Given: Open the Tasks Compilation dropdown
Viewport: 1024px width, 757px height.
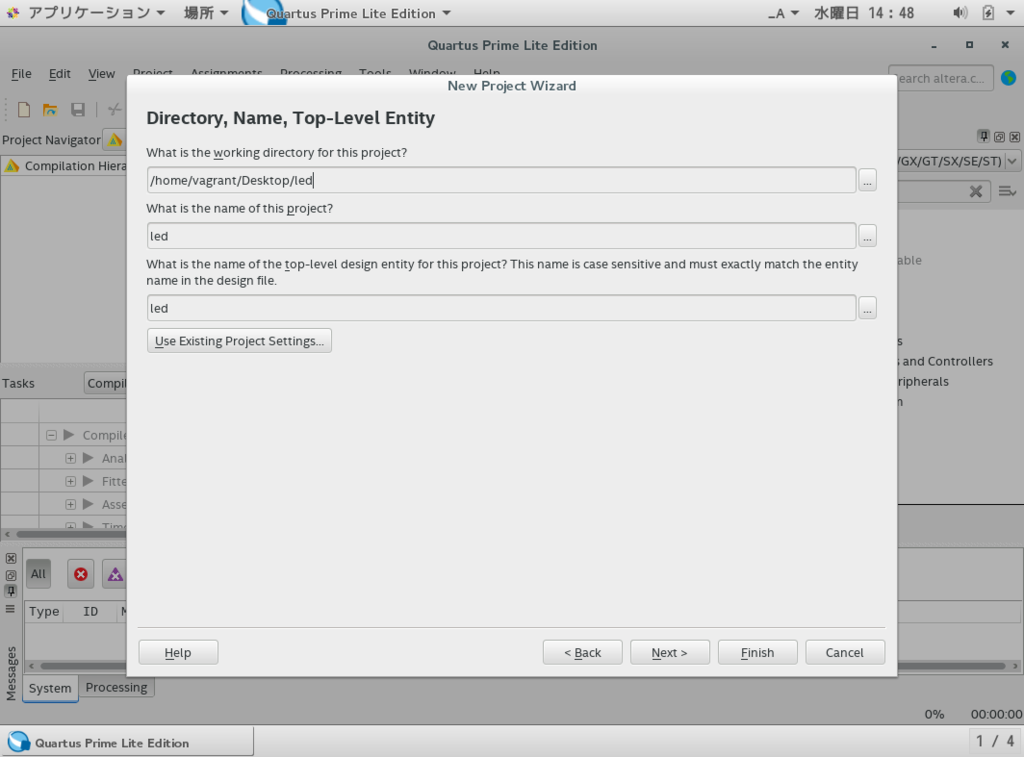Looking at the screenshot, I should tap(106, 383).
